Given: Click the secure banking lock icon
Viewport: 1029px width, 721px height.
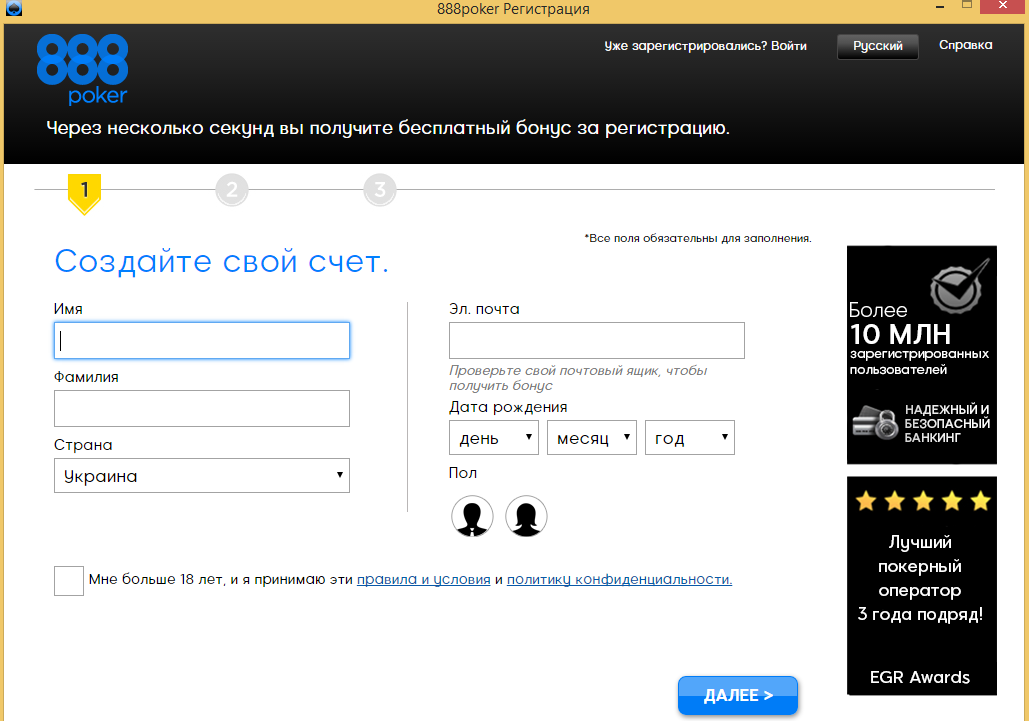Looking at the screenshot, I should (x=875, y=423).
